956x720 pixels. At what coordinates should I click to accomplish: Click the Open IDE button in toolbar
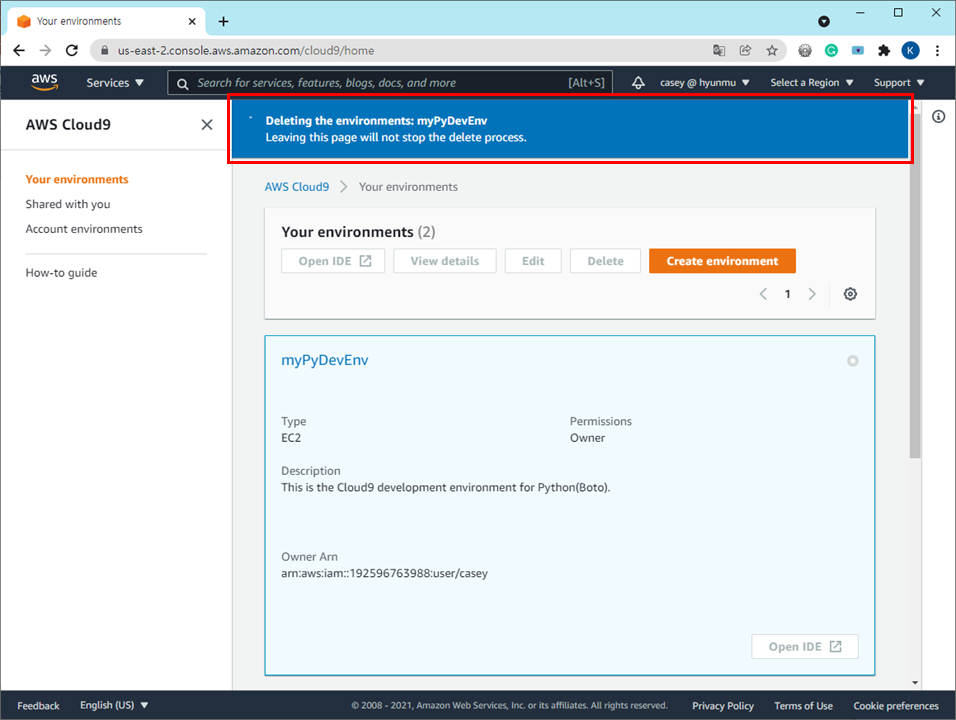pyautogui.click(x=333, y=261)
